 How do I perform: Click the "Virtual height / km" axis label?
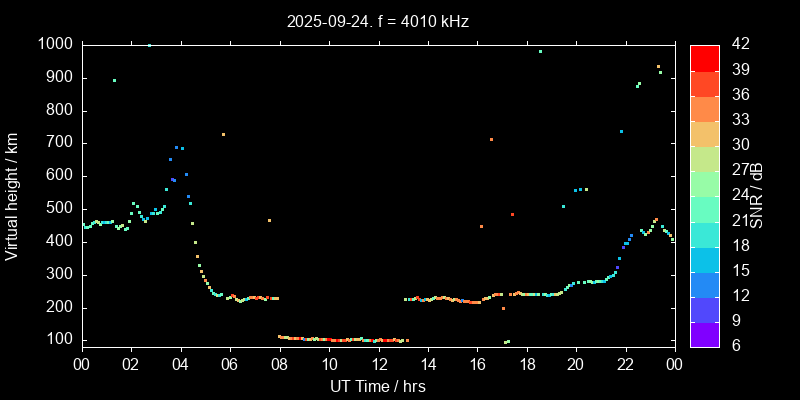click(x=12, y=196)
